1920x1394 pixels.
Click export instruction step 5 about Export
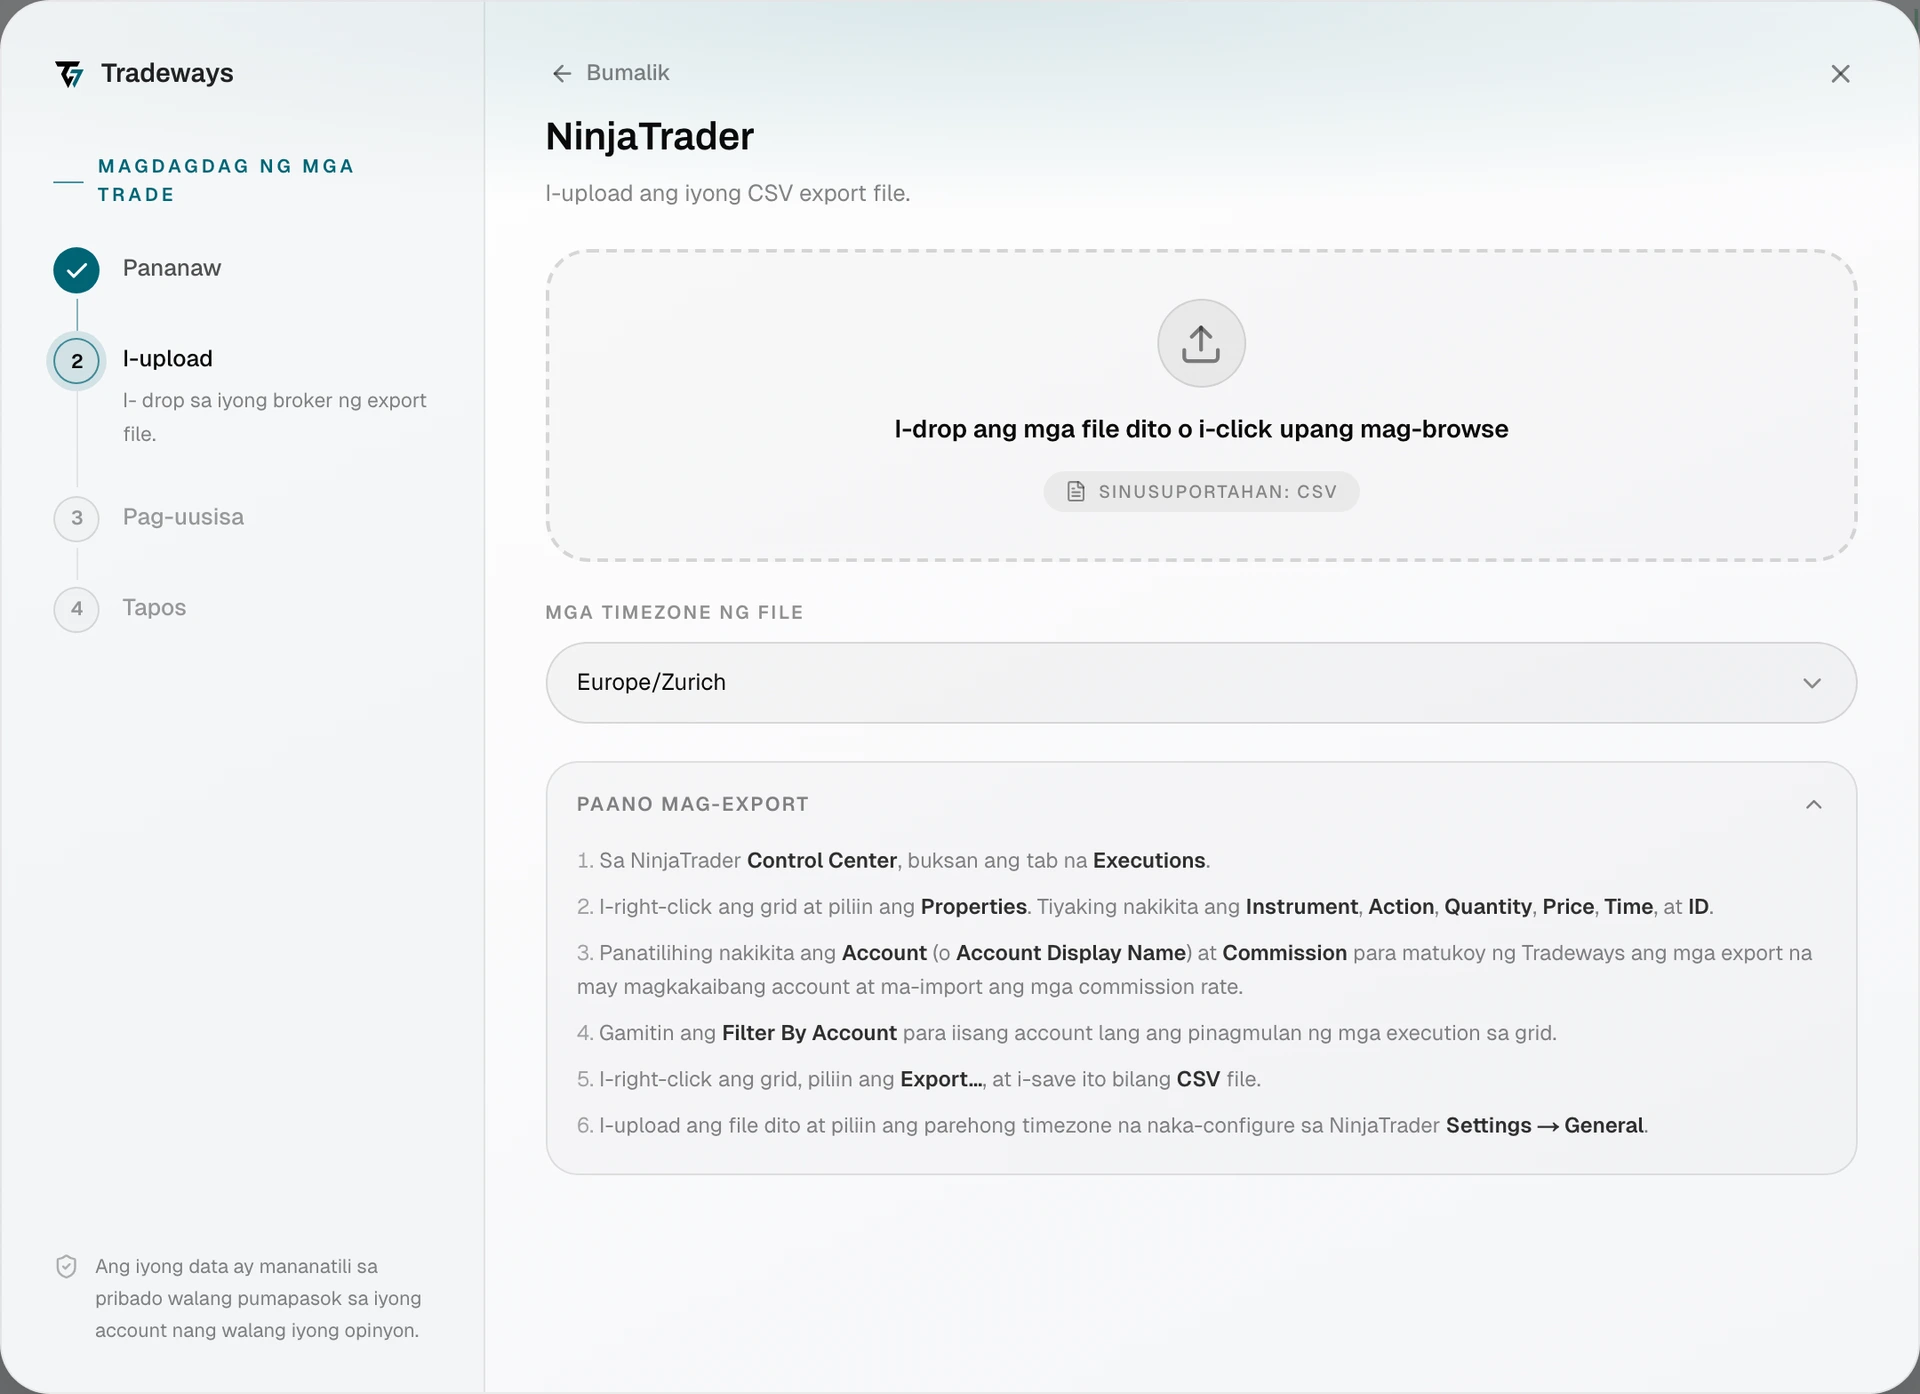919,1080
